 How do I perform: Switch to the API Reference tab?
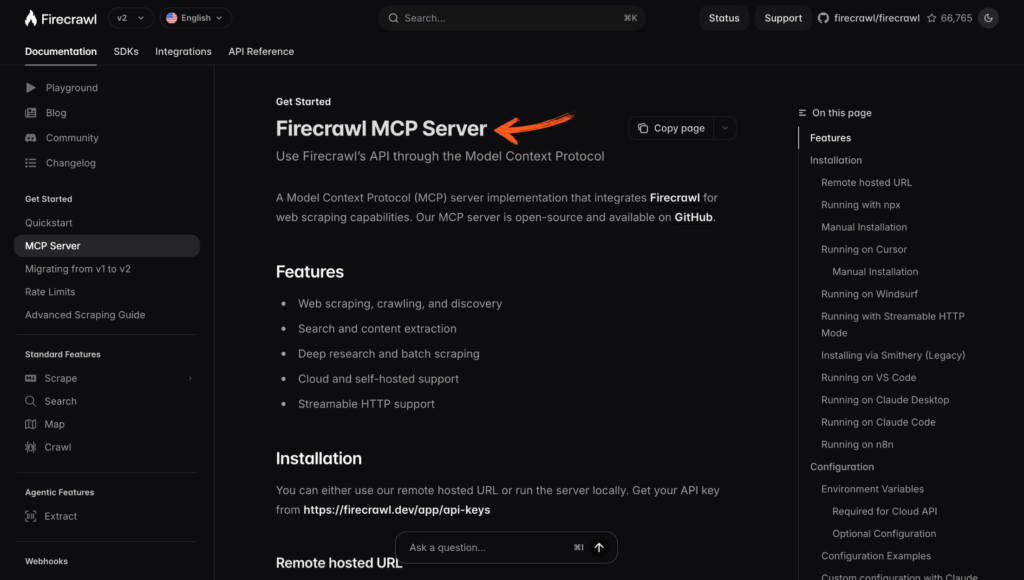click(261, 51)
